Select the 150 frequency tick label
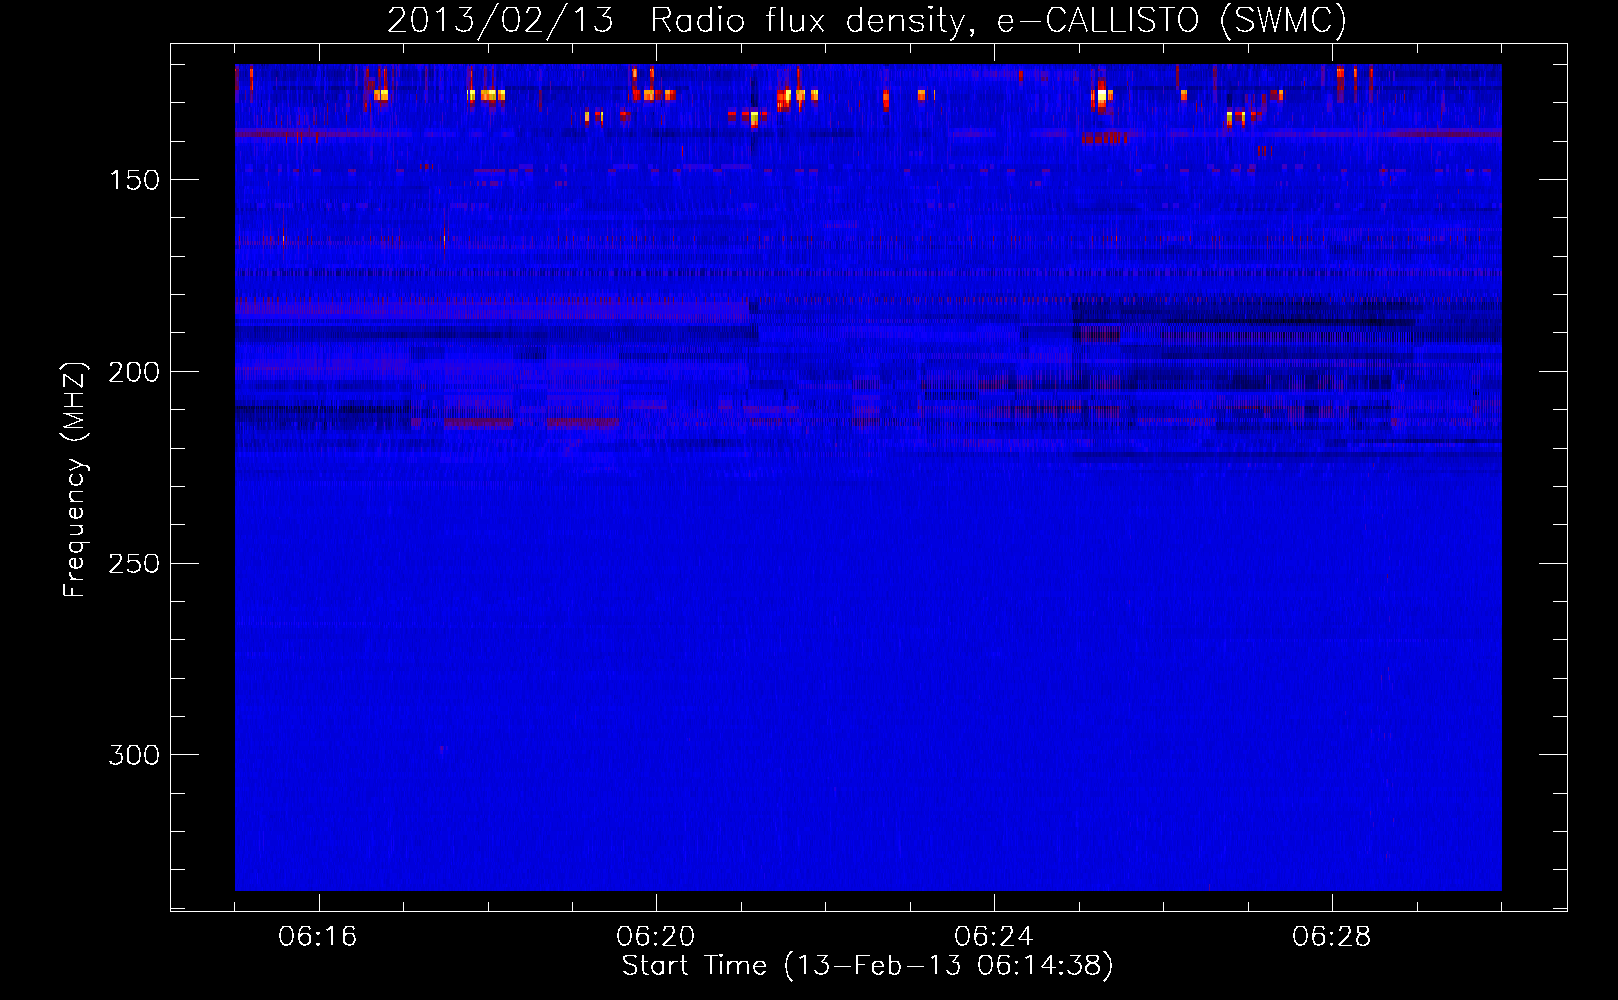Screen dimensions: 1618x1000 point(134,180)
